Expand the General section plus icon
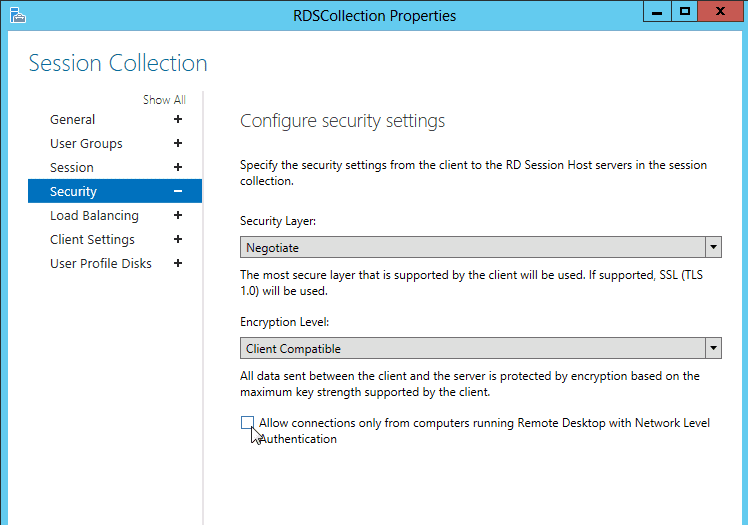The image size is (748, 525). click(178, 119)
